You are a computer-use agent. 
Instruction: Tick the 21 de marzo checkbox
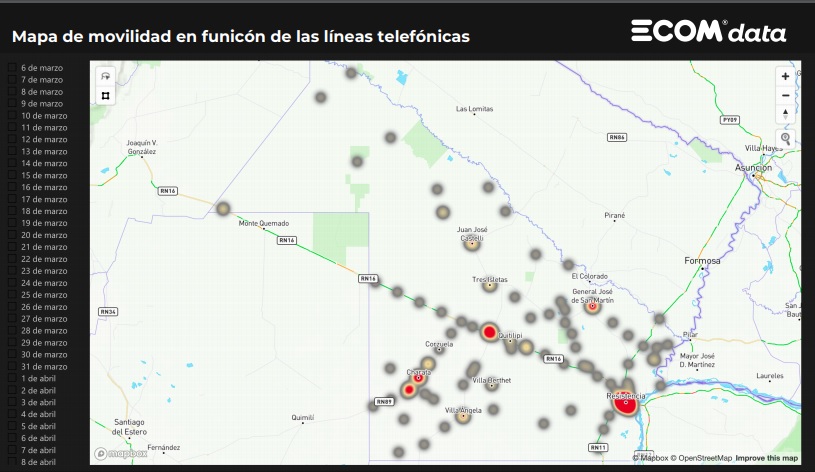click(12, 247)
